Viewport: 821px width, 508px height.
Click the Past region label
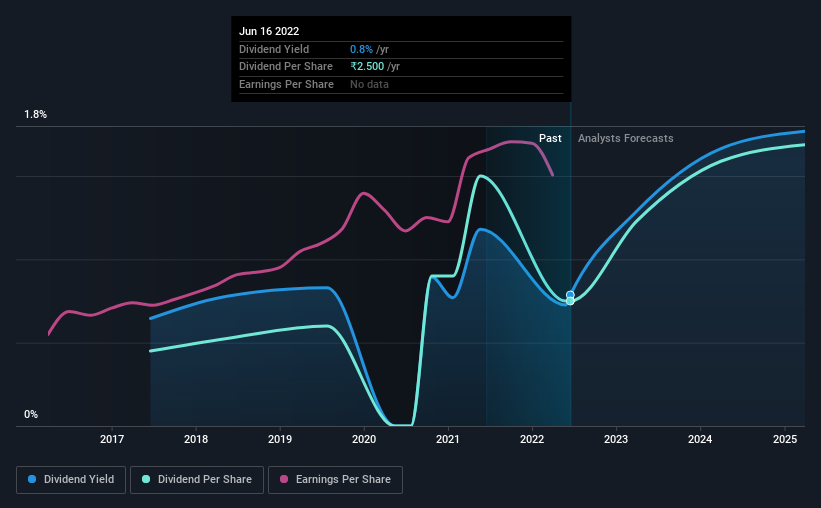tap(550, 138)
